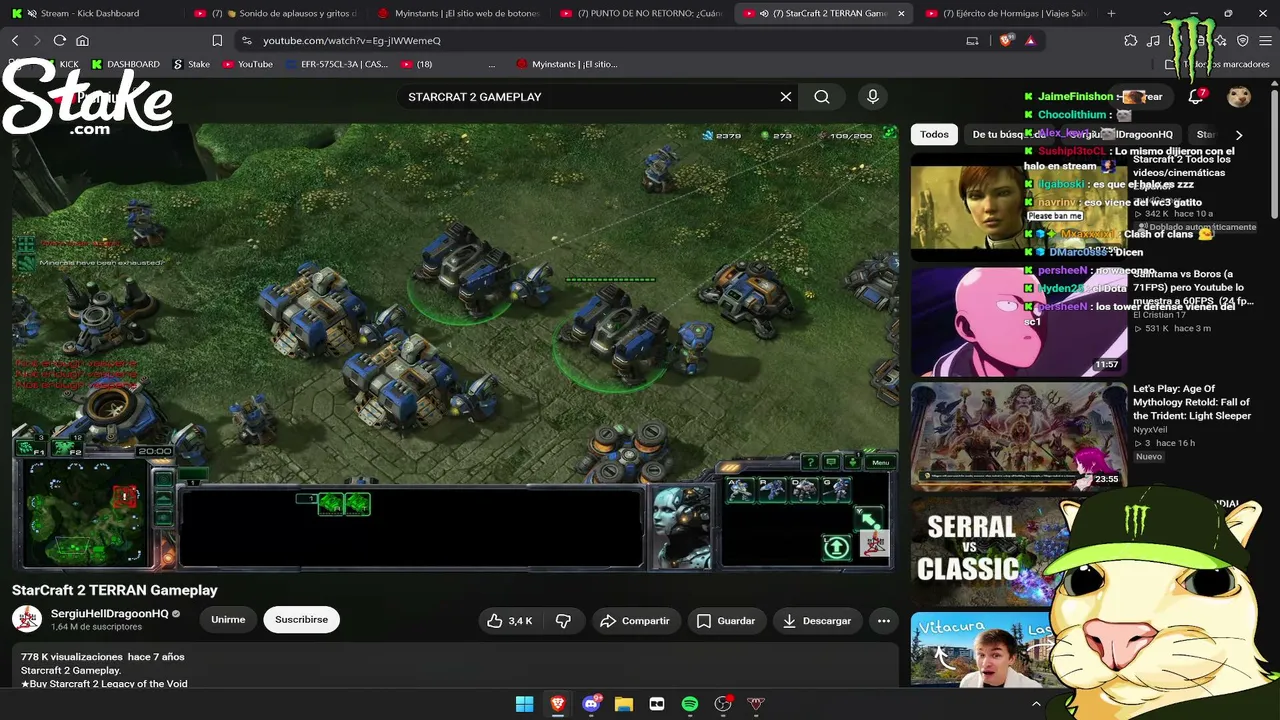Bookmark this page in address bar
The height and width of the screenshot is (720, 1280).
[x=217, y=40]
